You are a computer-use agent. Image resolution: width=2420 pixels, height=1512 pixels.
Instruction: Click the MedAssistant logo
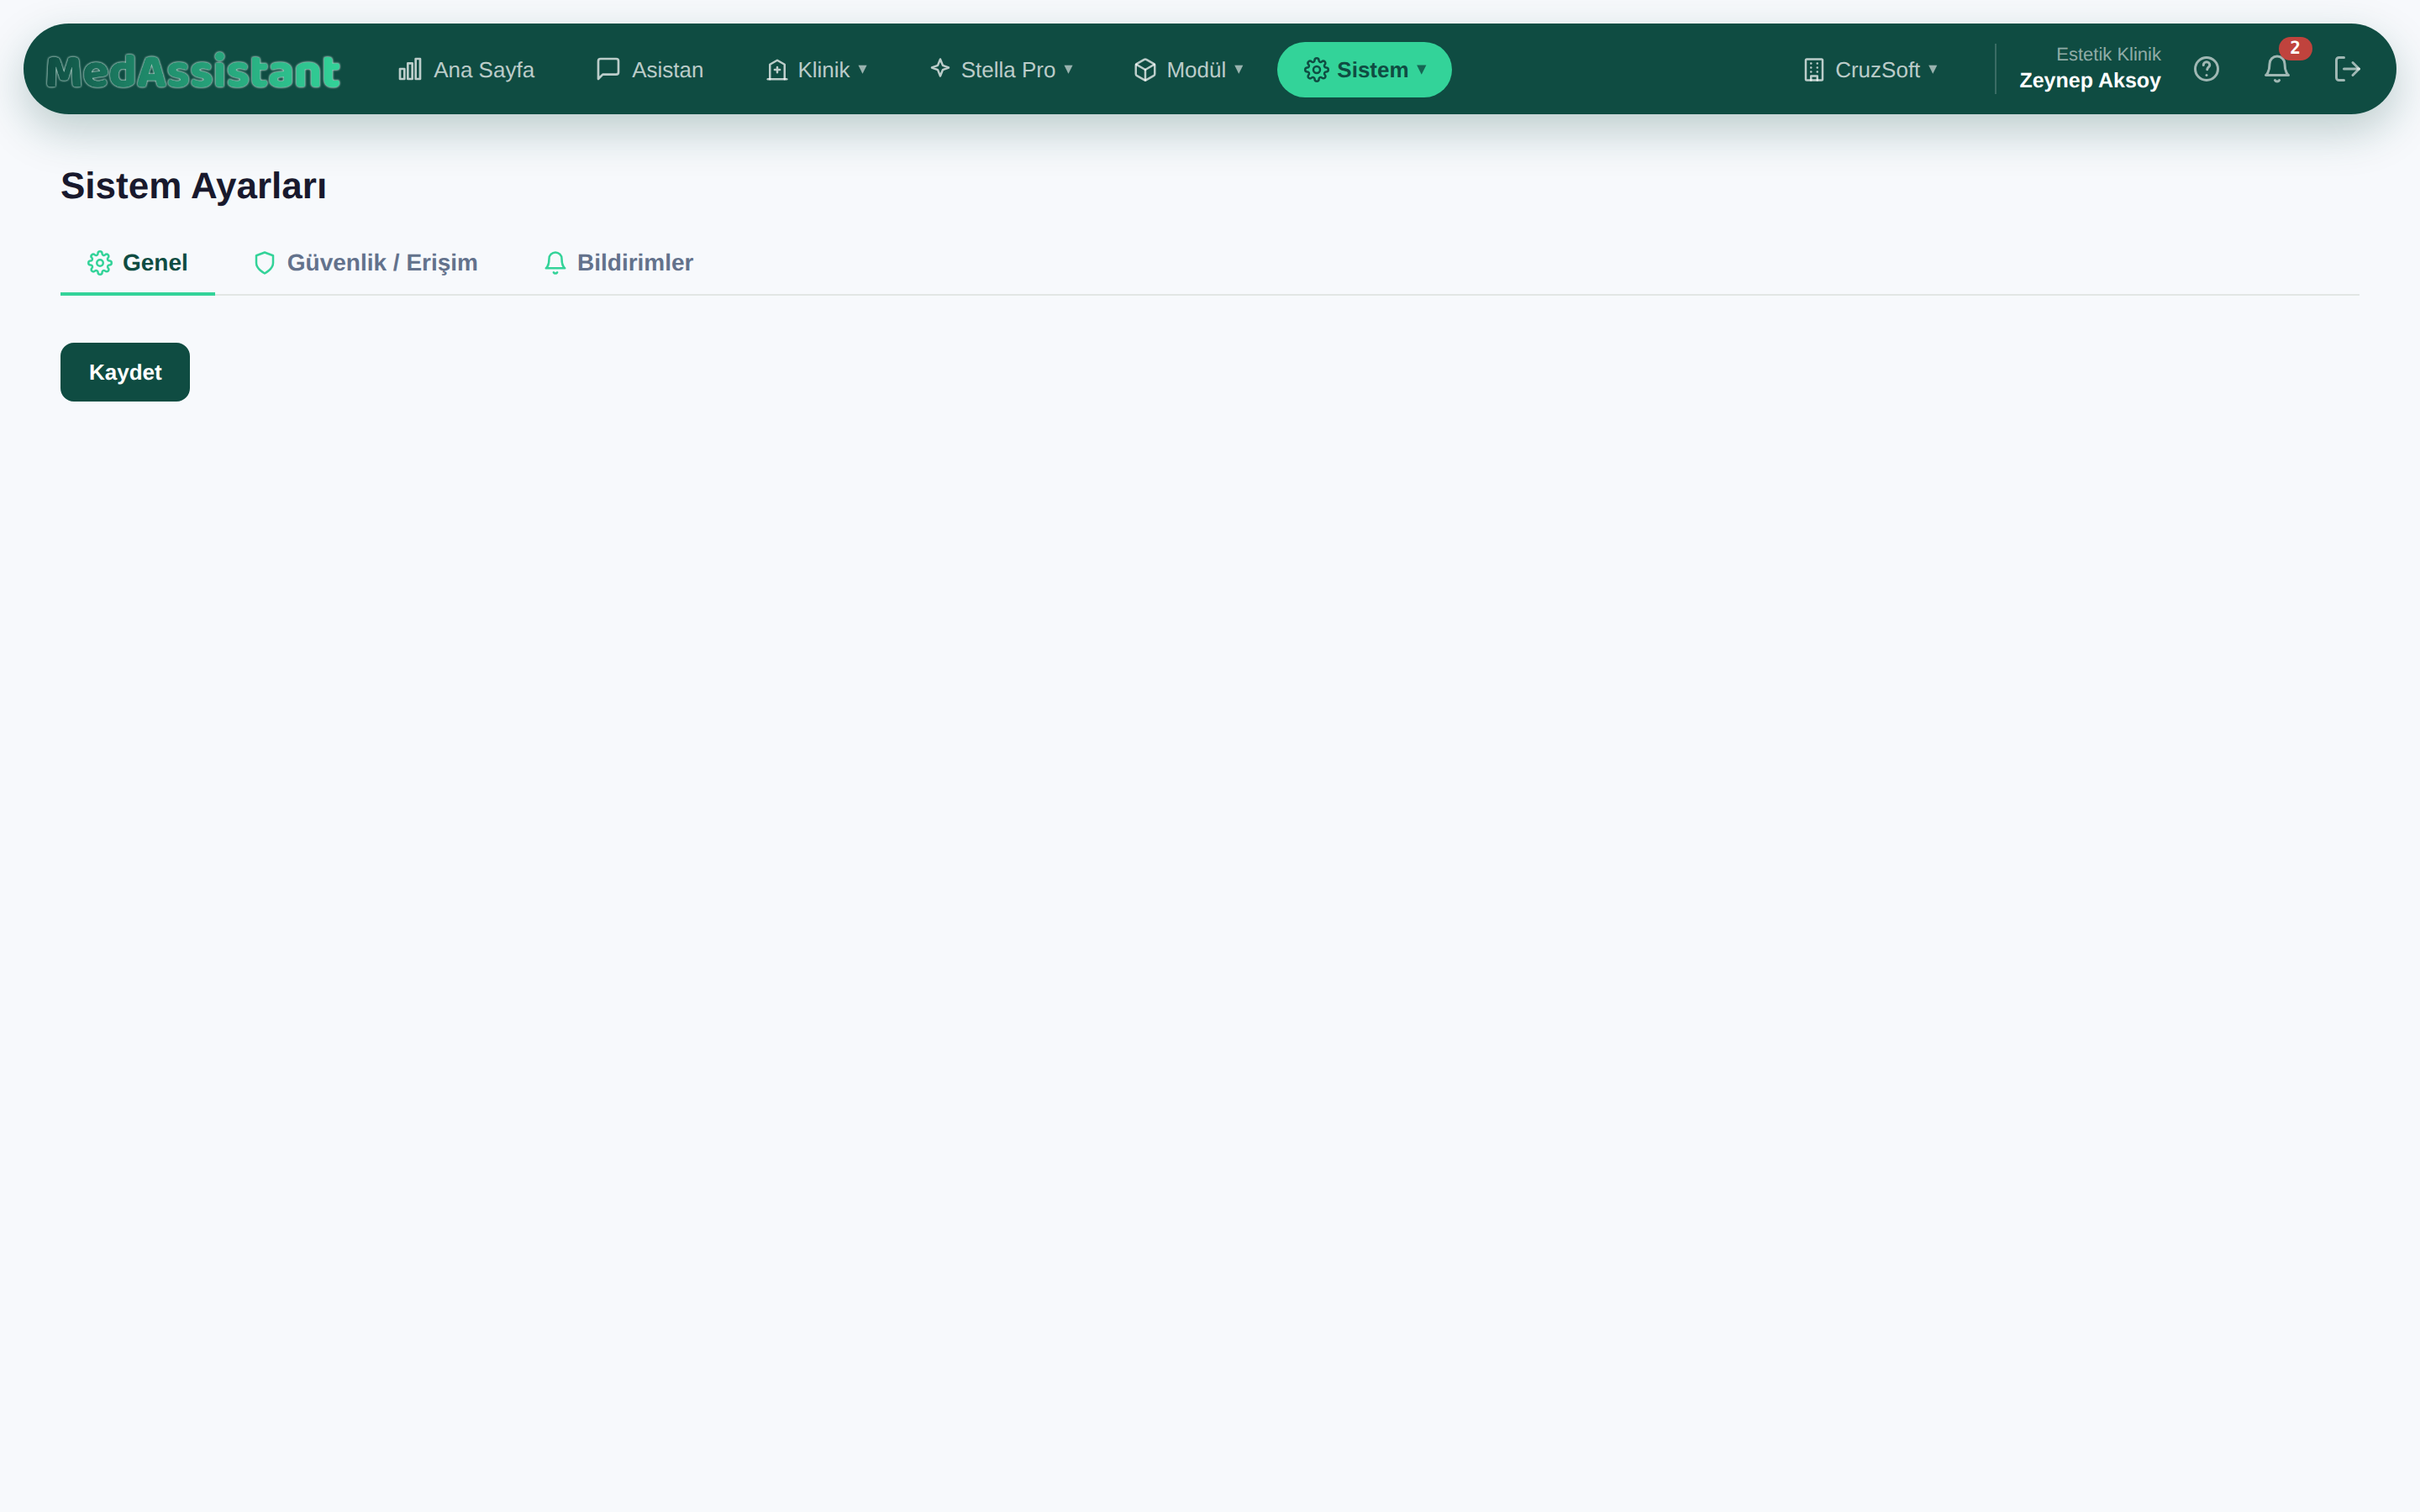pos(193,70)
